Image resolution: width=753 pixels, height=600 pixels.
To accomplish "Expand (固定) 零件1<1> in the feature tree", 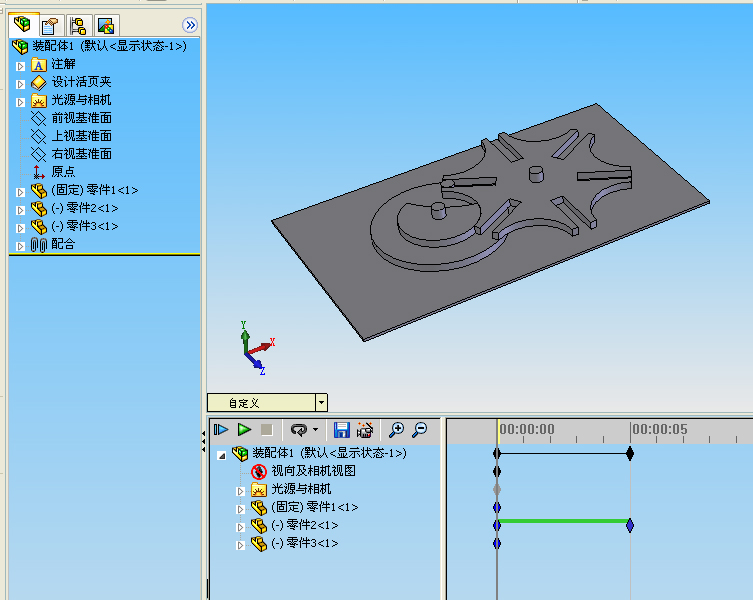I will [x=20, y=192].
